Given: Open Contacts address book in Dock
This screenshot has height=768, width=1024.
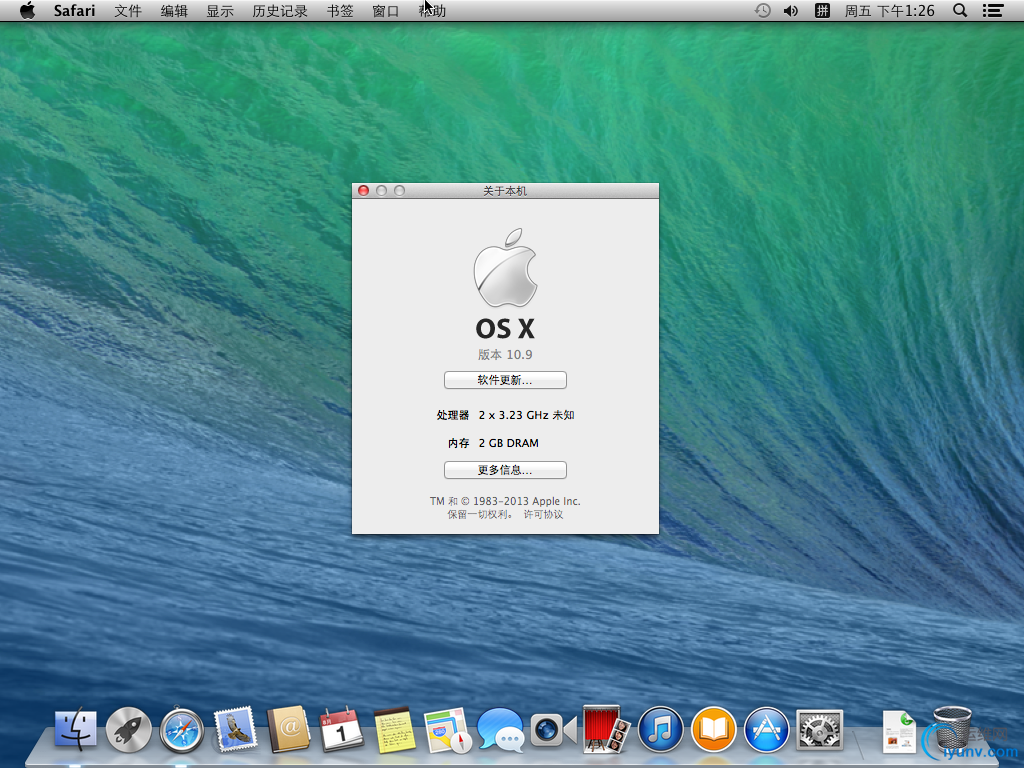Looking at the screenshot, I should [288, 729].
